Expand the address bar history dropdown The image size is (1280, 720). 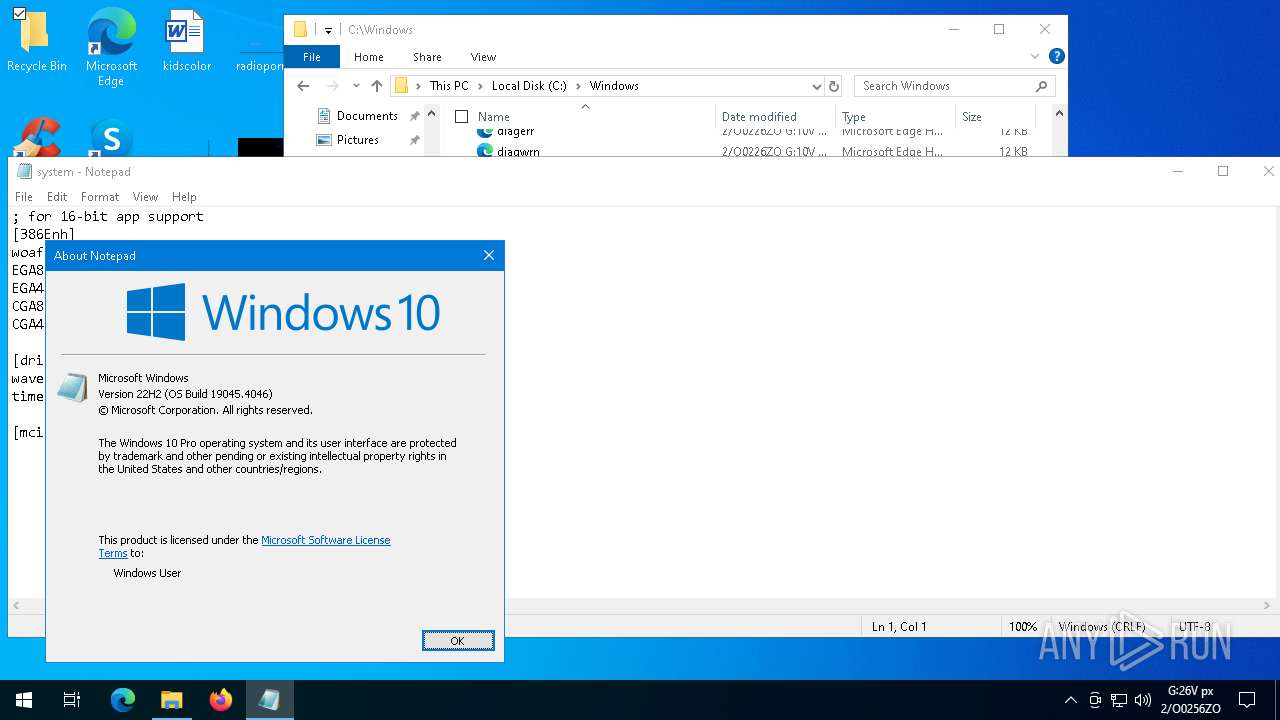click(x=817, y=86)
